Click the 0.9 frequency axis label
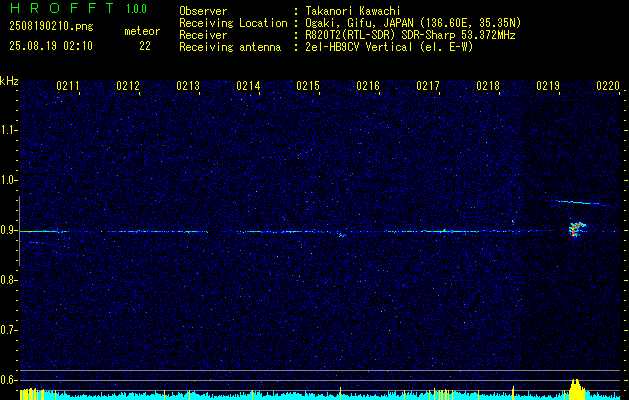The width and height of the screenshot is (629, 400). pos(8,230)
